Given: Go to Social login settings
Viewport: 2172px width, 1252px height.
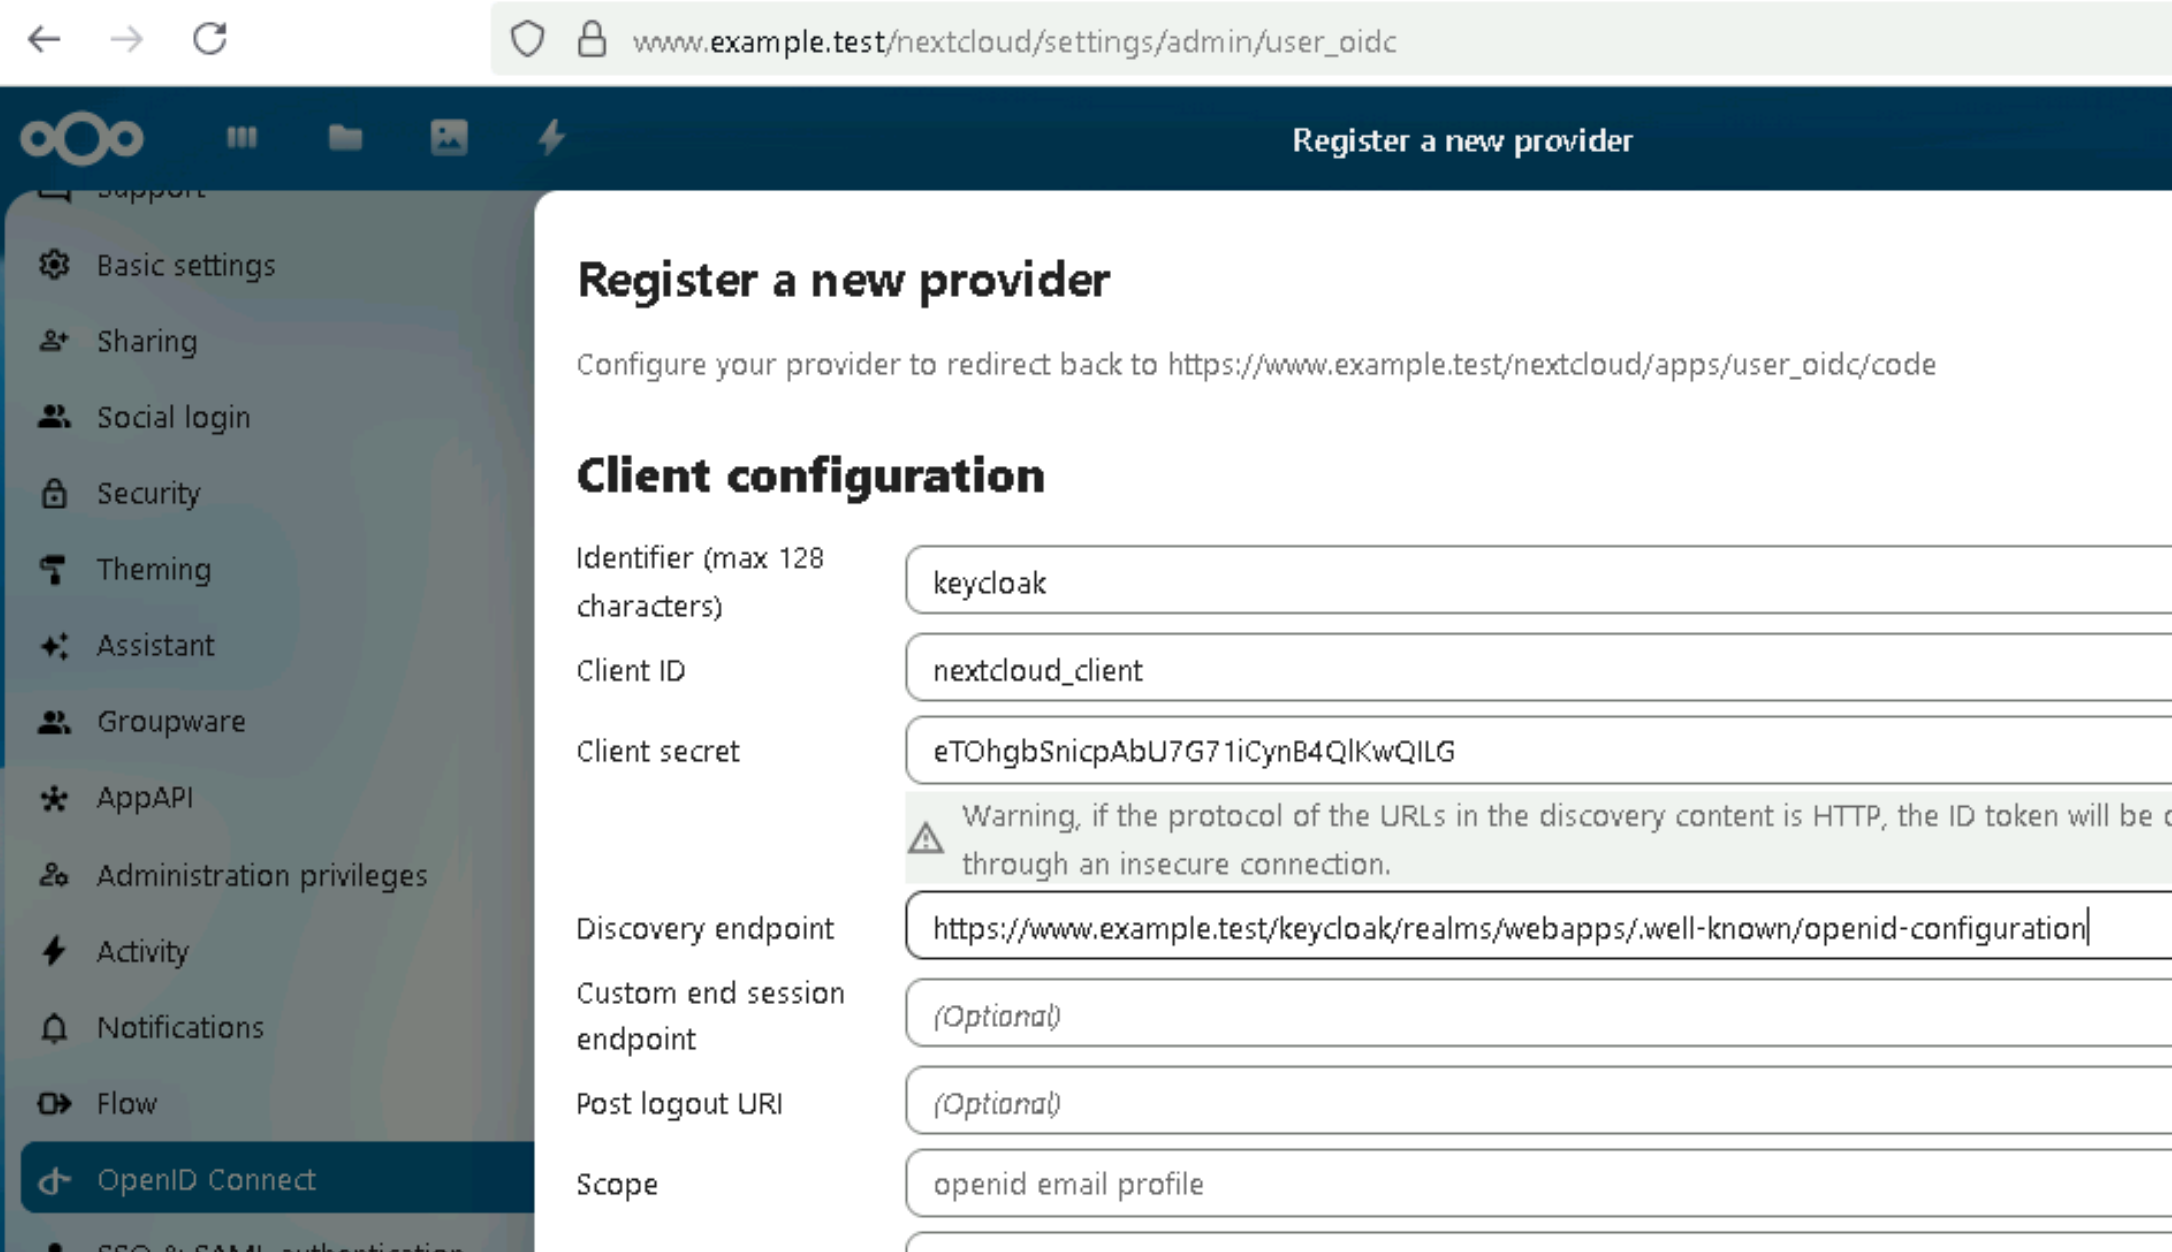Looking at the screenshot, I should (173, 417).
